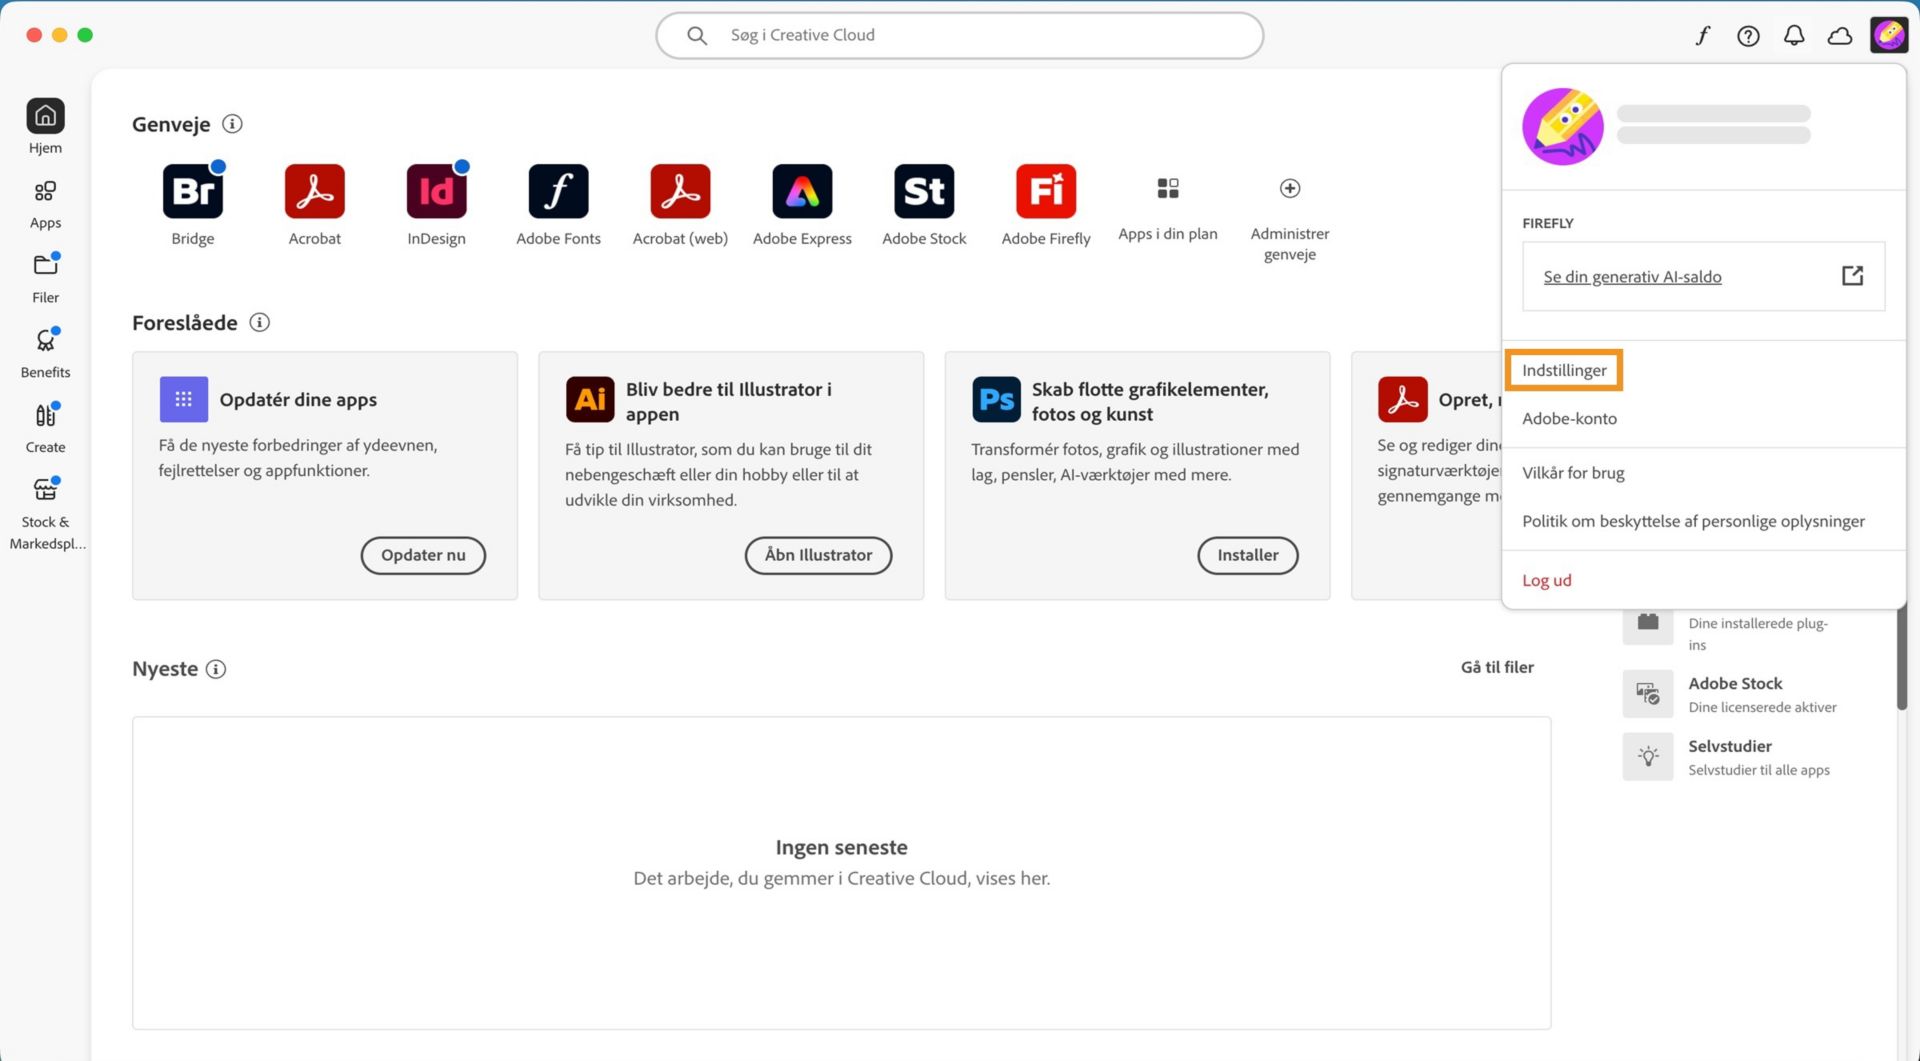1920x1061 pixels.
Task: Open the Create sidebar section
Action: tap(45, 425)
